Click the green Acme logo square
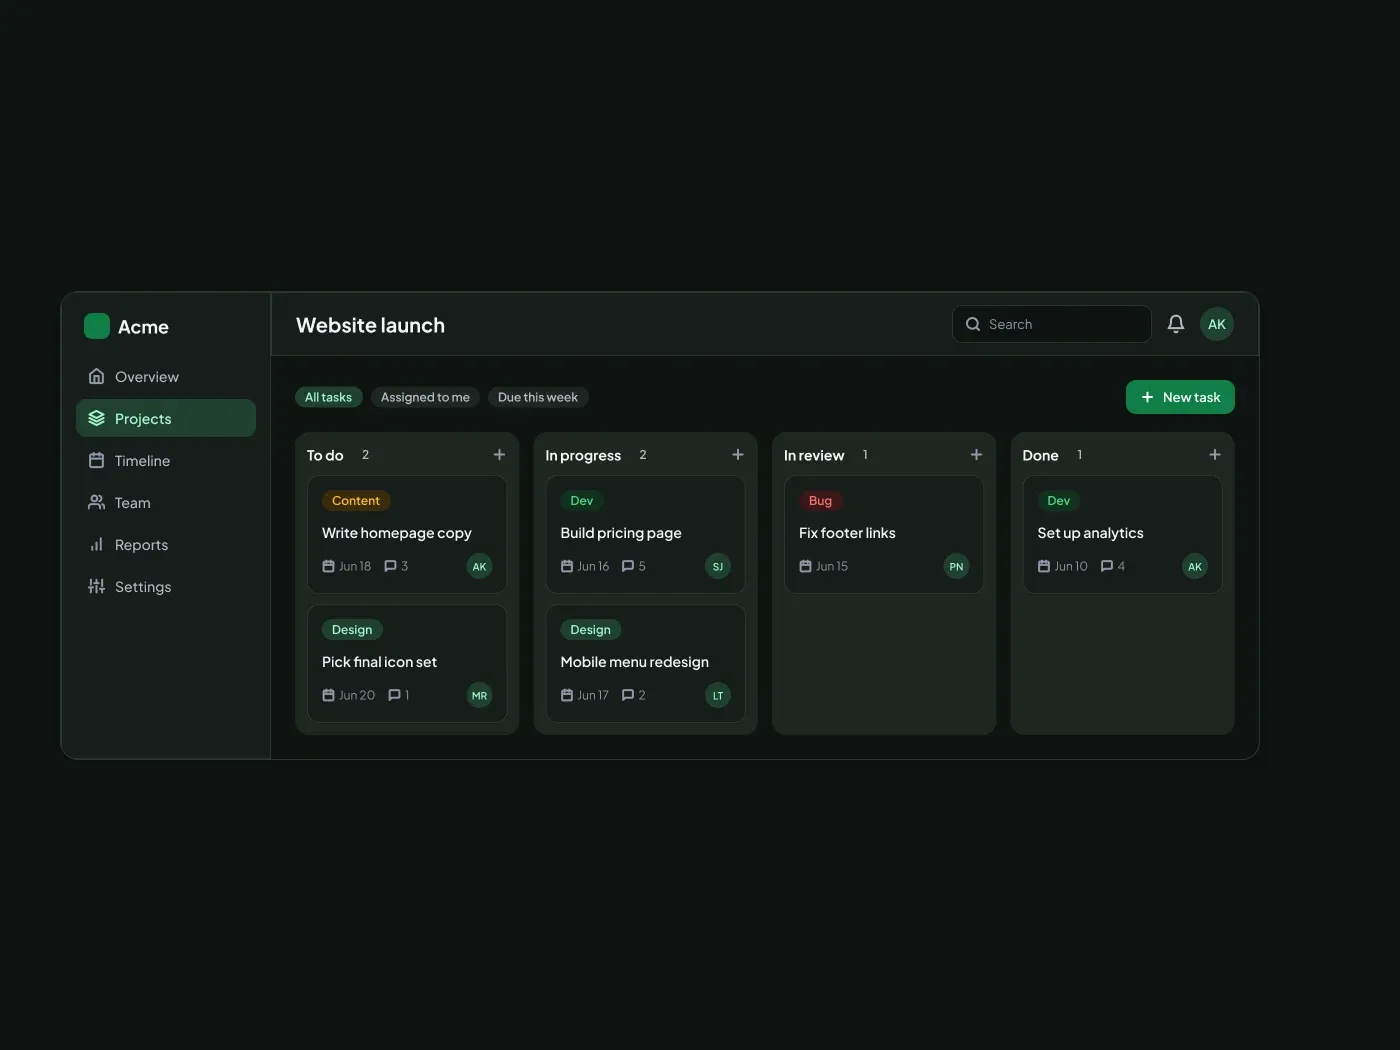The height and width of the screenshot is (1050, 1400). coord(97,326)
